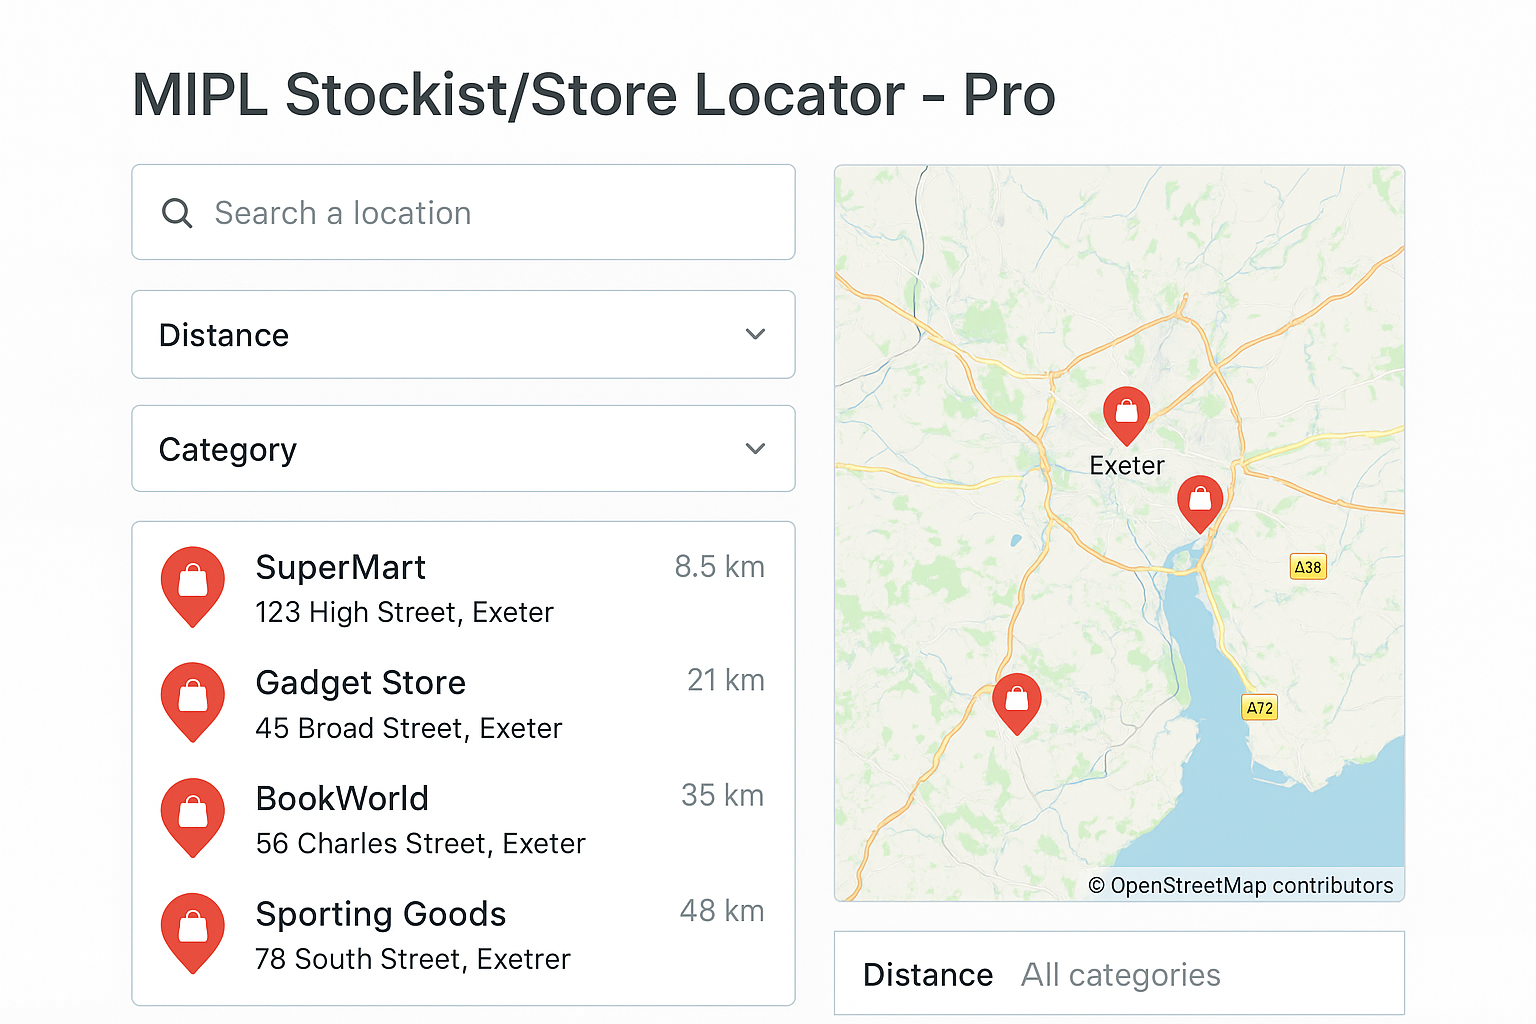This screenshot has height=1024, width=1536.
Task: Select the map marker east of Exeter
Action: pyautogui.click(x=1200, y=501)
